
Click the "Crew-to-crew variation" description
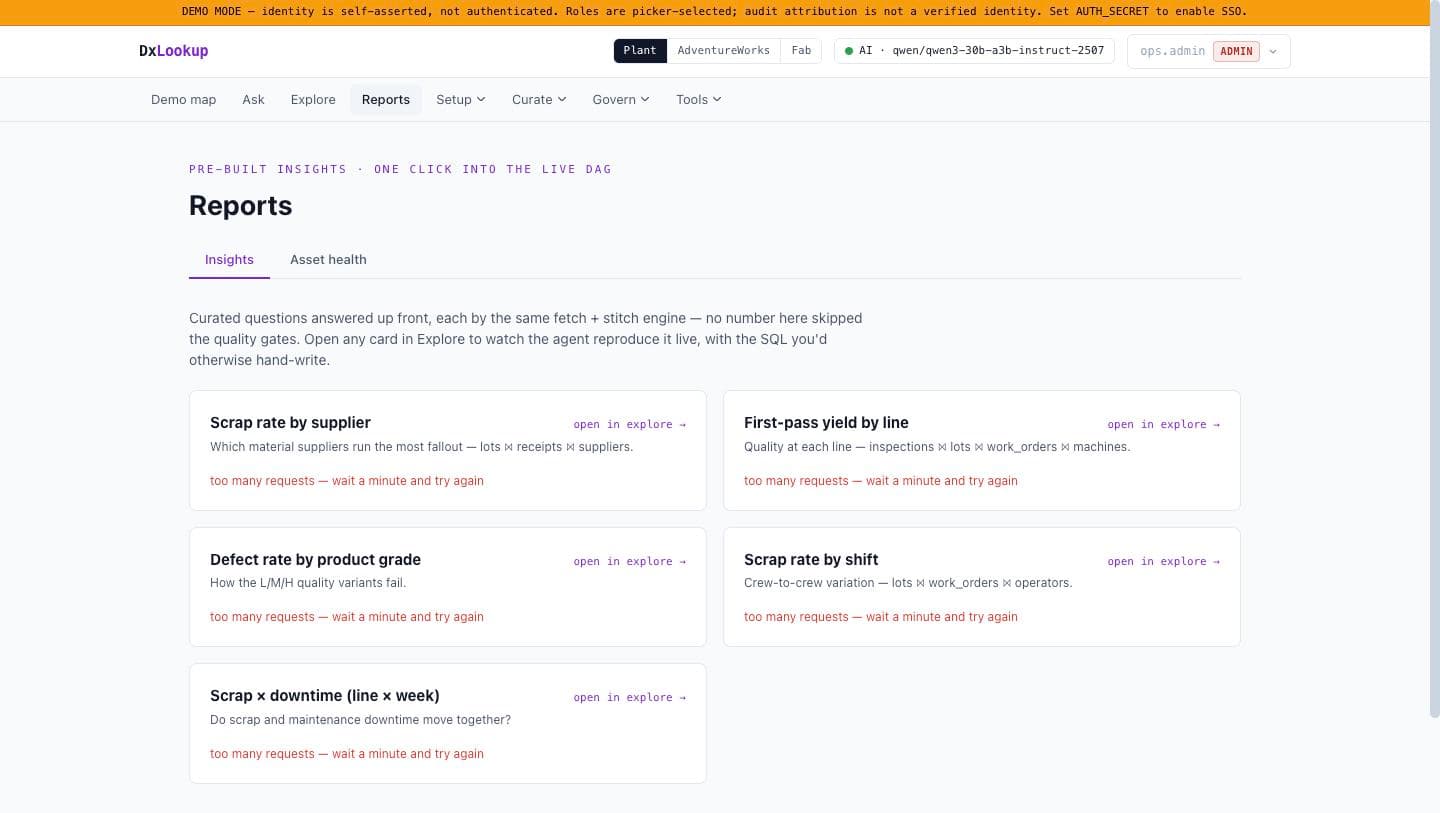(908, 583)
